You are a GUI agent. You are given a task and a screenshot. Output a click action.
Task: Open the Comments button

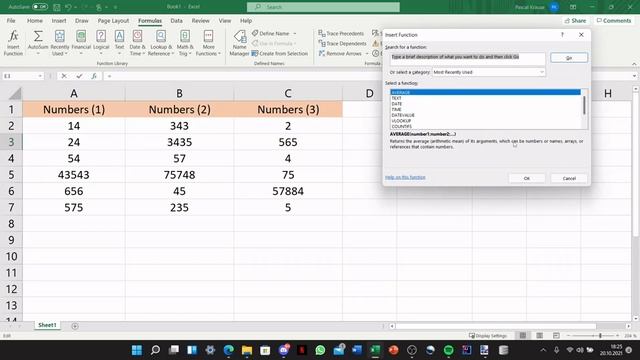pos(614,20)
